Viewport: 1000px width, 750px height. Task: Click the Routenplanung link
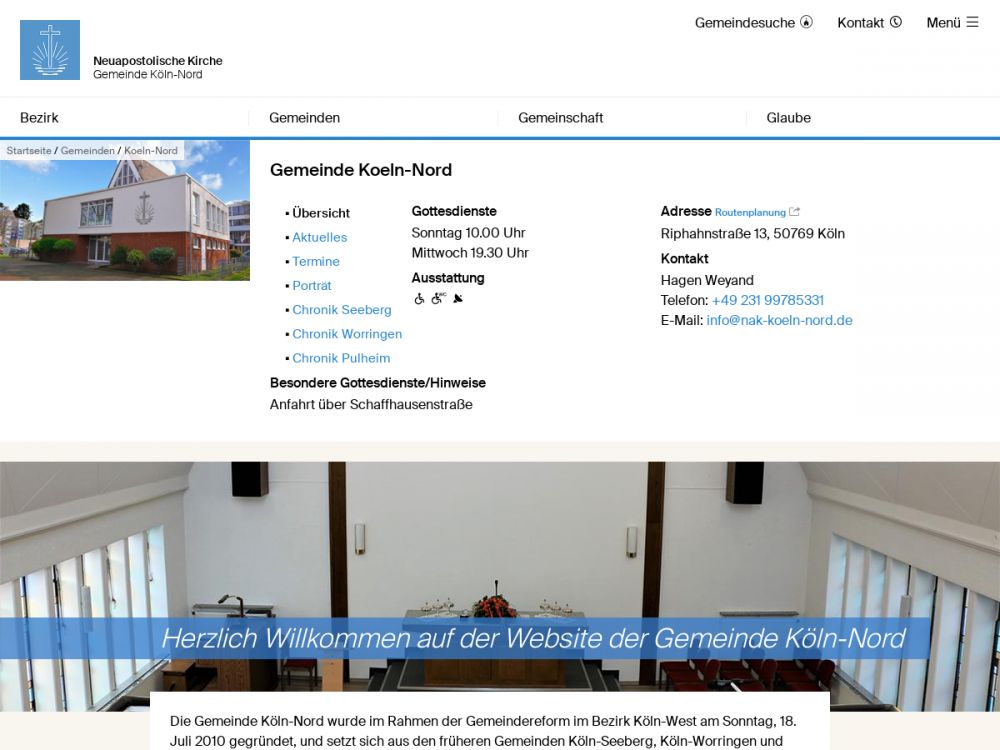(750, 213)
